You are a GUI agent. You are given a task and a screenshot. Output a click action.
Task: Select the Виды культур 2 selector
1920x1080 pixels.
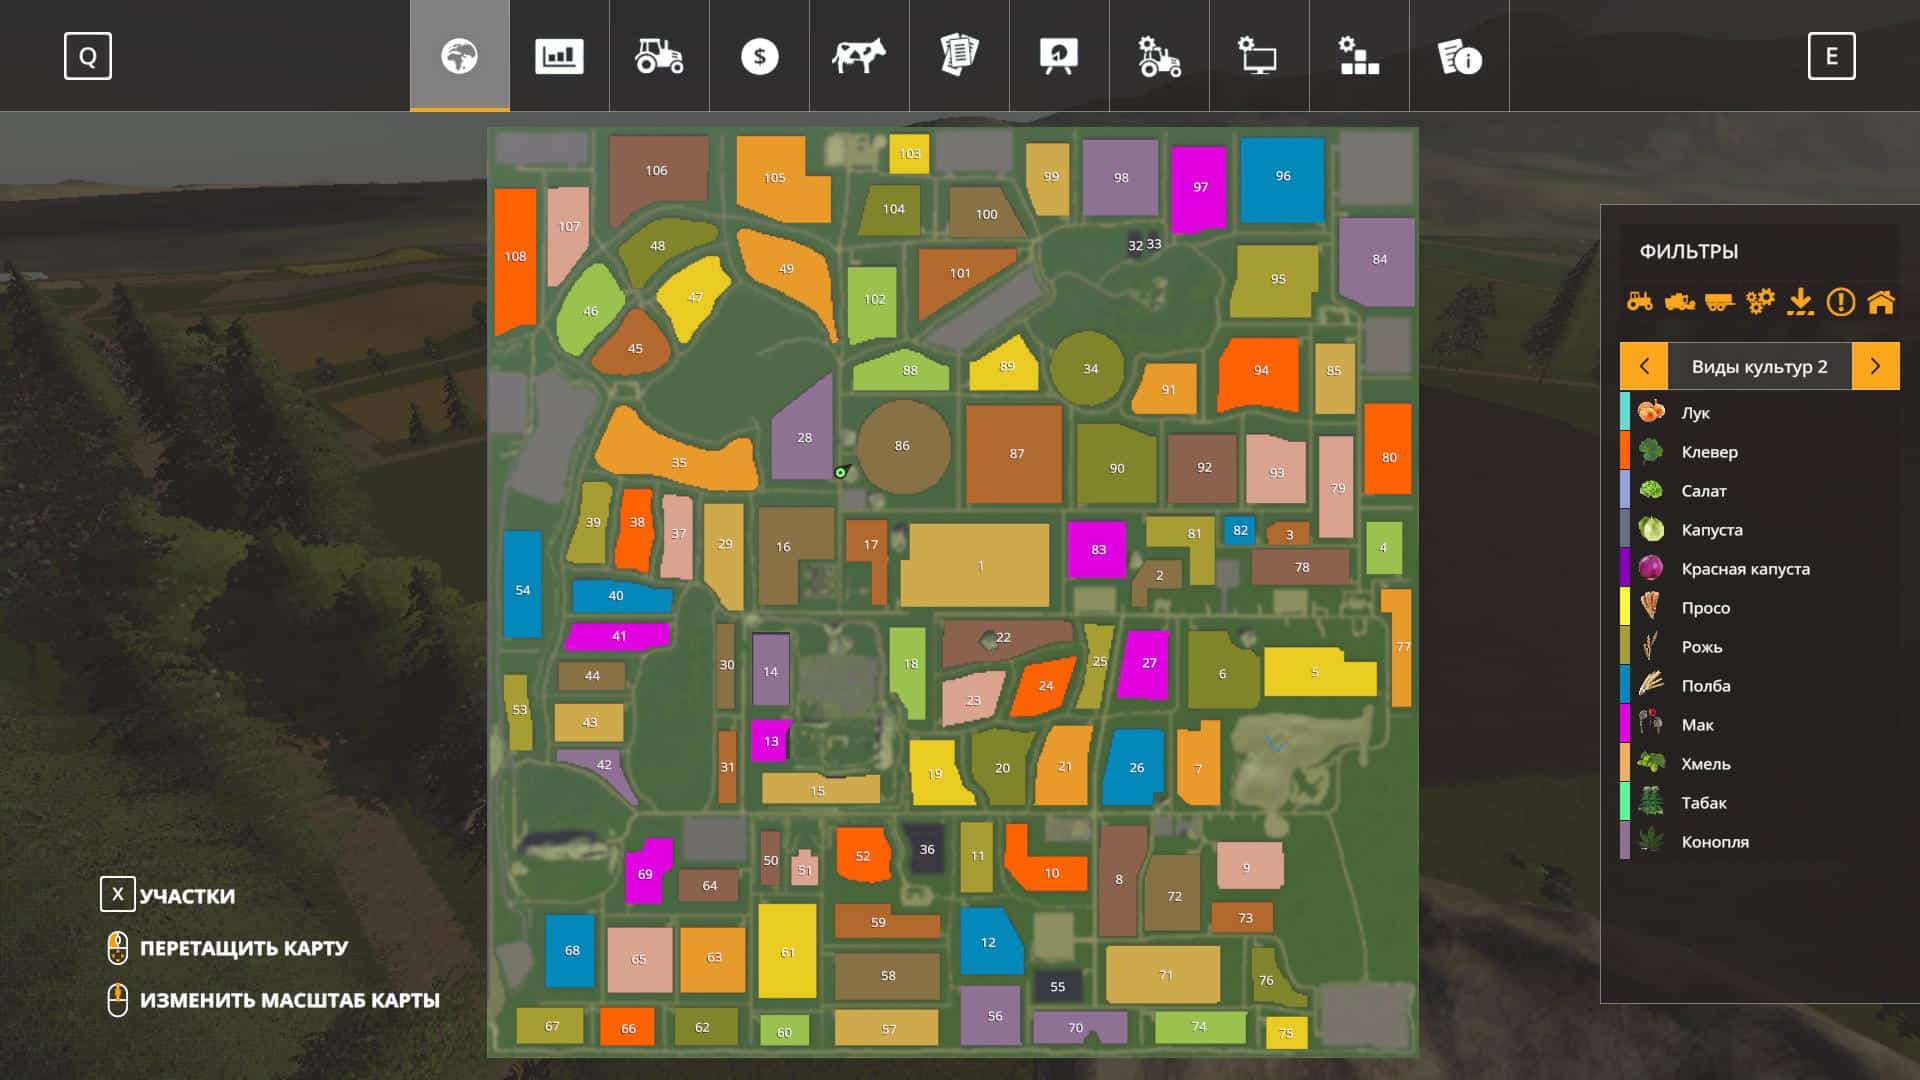tap(1759, 366)
